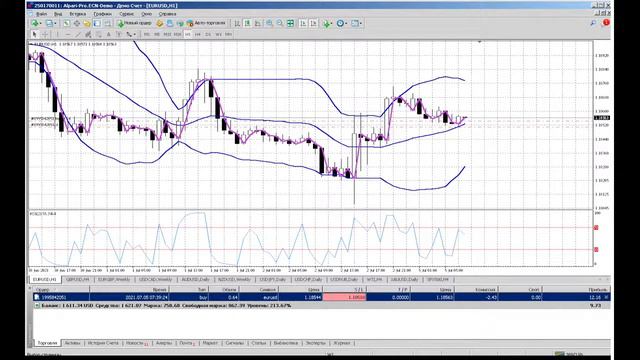Viewport: 640px width, 360px height.
Task: Switch timeframe to M15
Action: pyautogui.click(x=167, y=34)
